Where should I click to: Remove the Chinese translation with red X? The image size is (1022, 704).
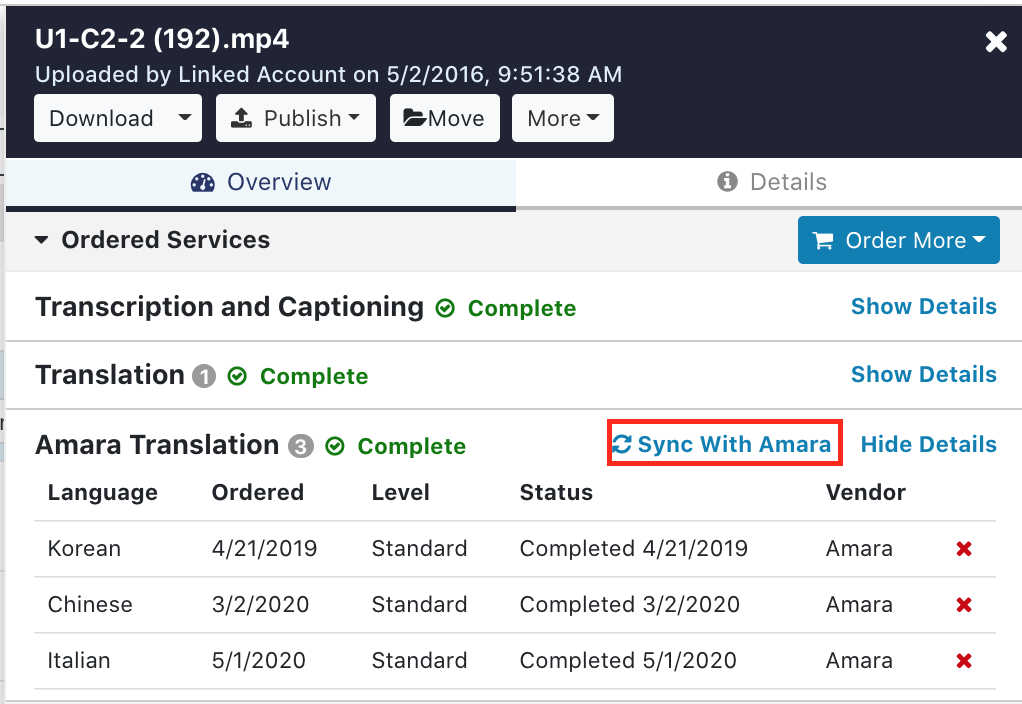click(x=964, y=605)
